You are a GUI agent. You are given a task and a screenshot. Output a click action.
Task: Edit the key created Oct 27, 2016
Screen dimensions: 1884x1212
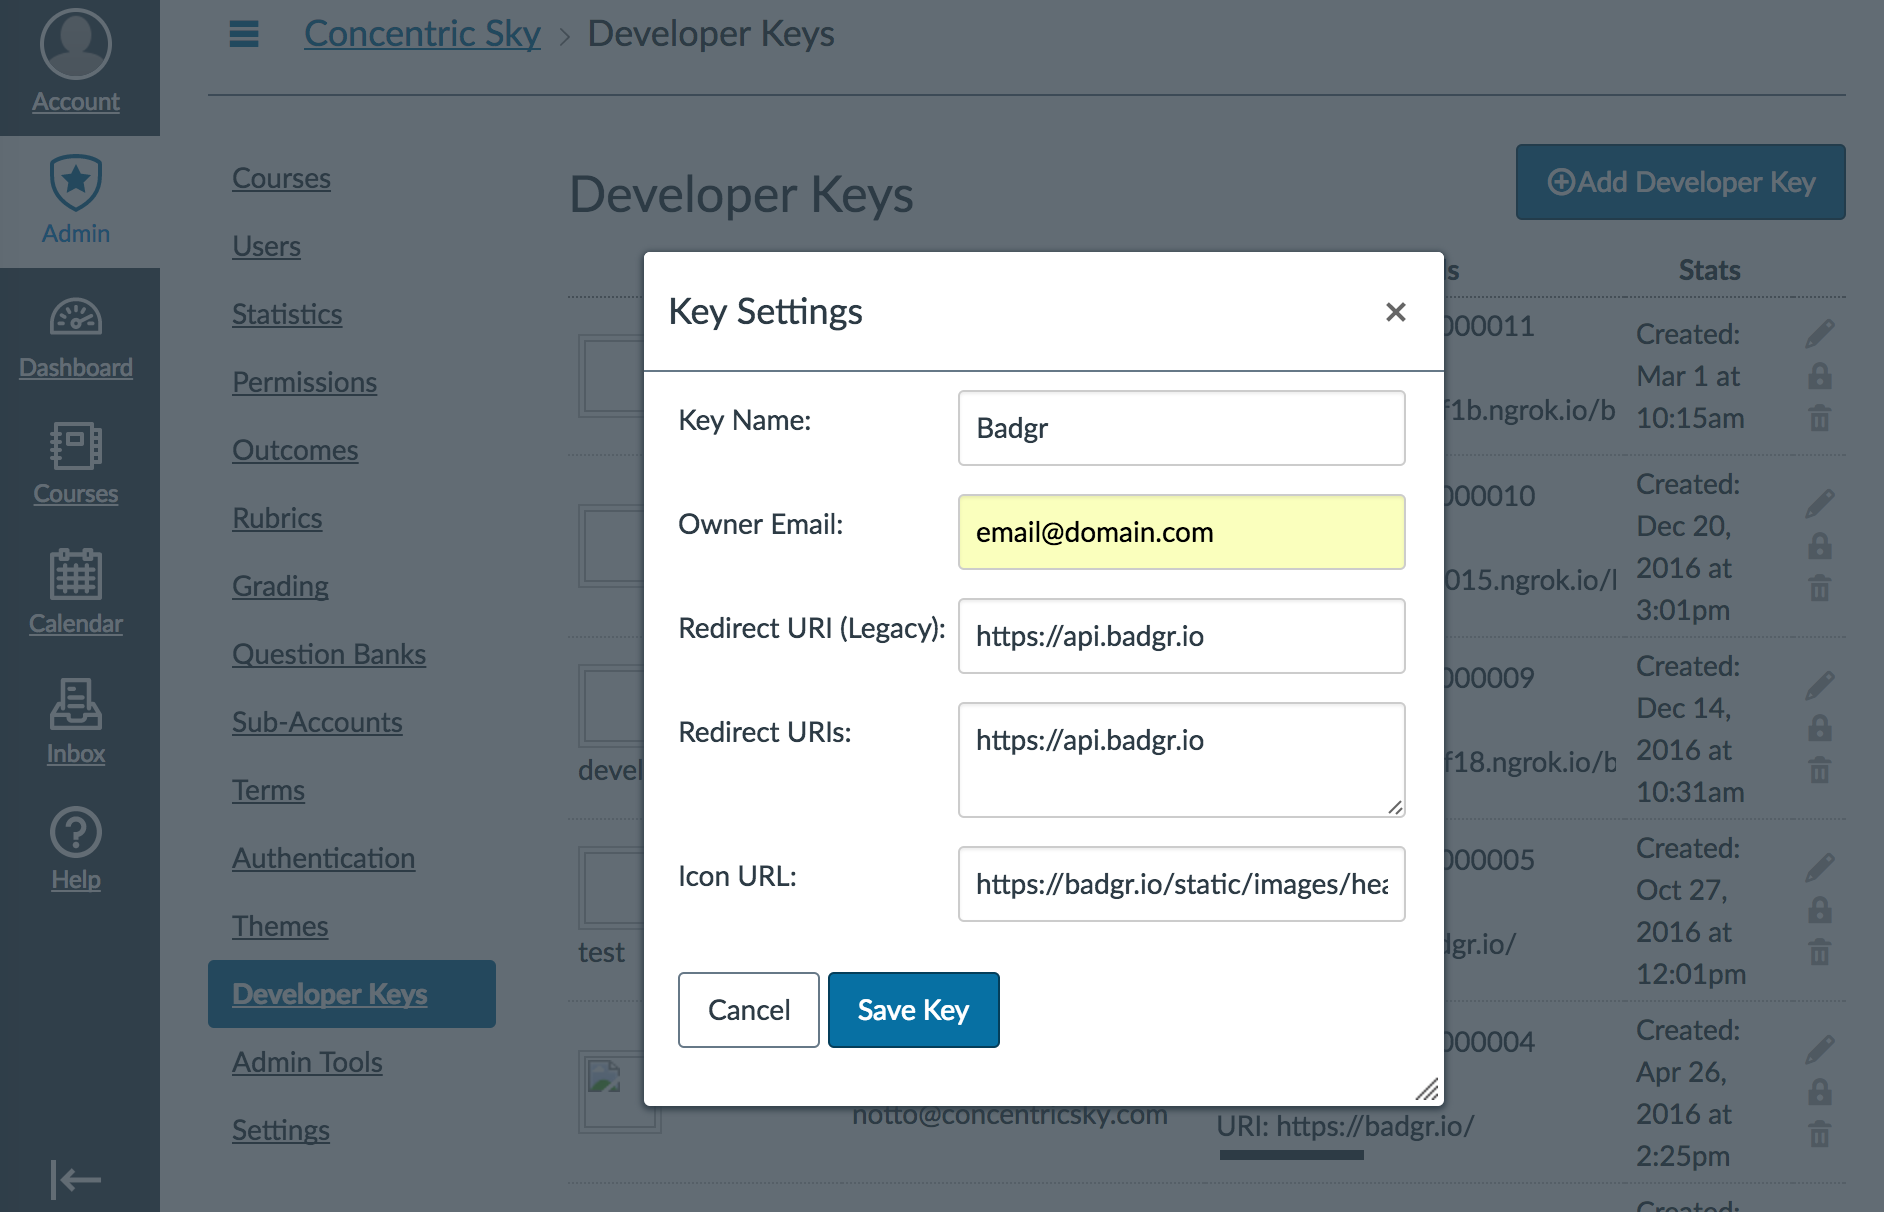pos(1820,868)
